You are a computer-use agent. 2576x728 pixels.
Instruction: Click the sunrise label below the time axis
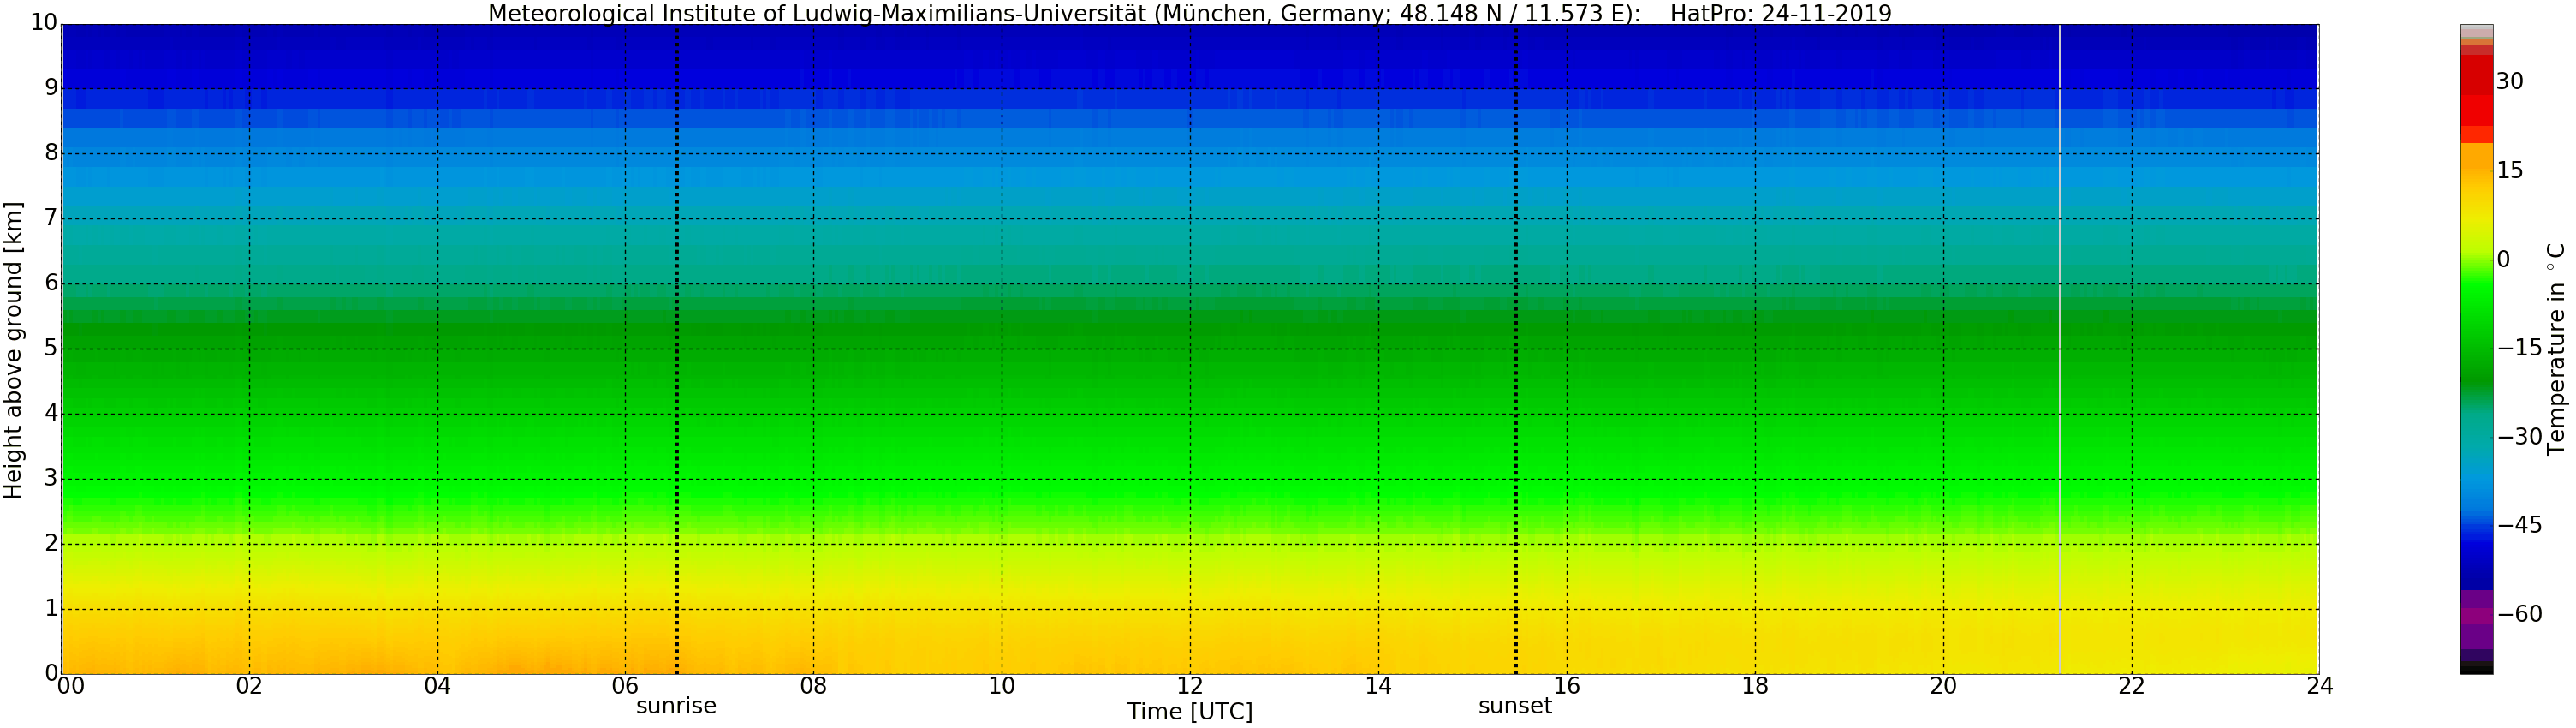pos(676,706)
